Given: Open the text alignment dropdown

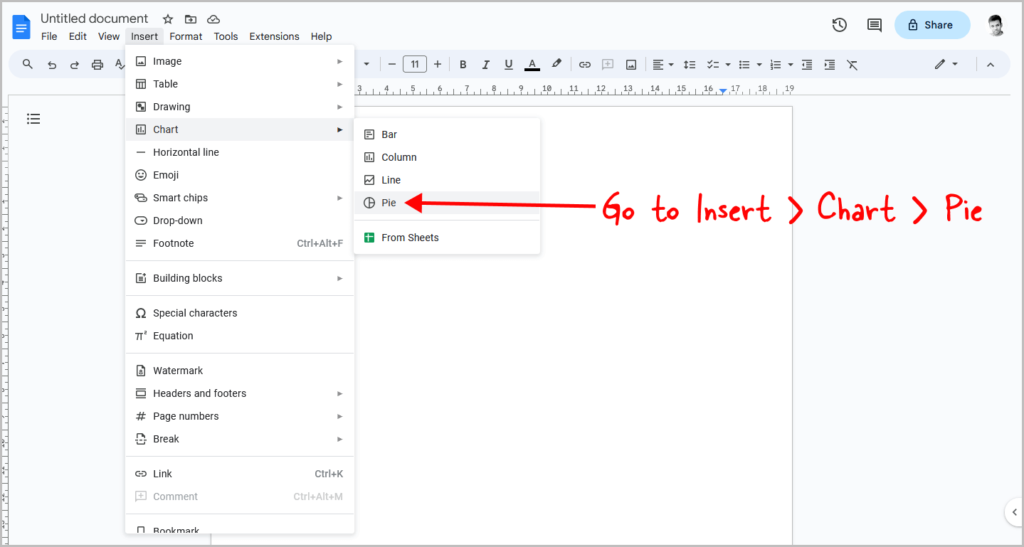Looking at the screenshot, I should [663, 65].
